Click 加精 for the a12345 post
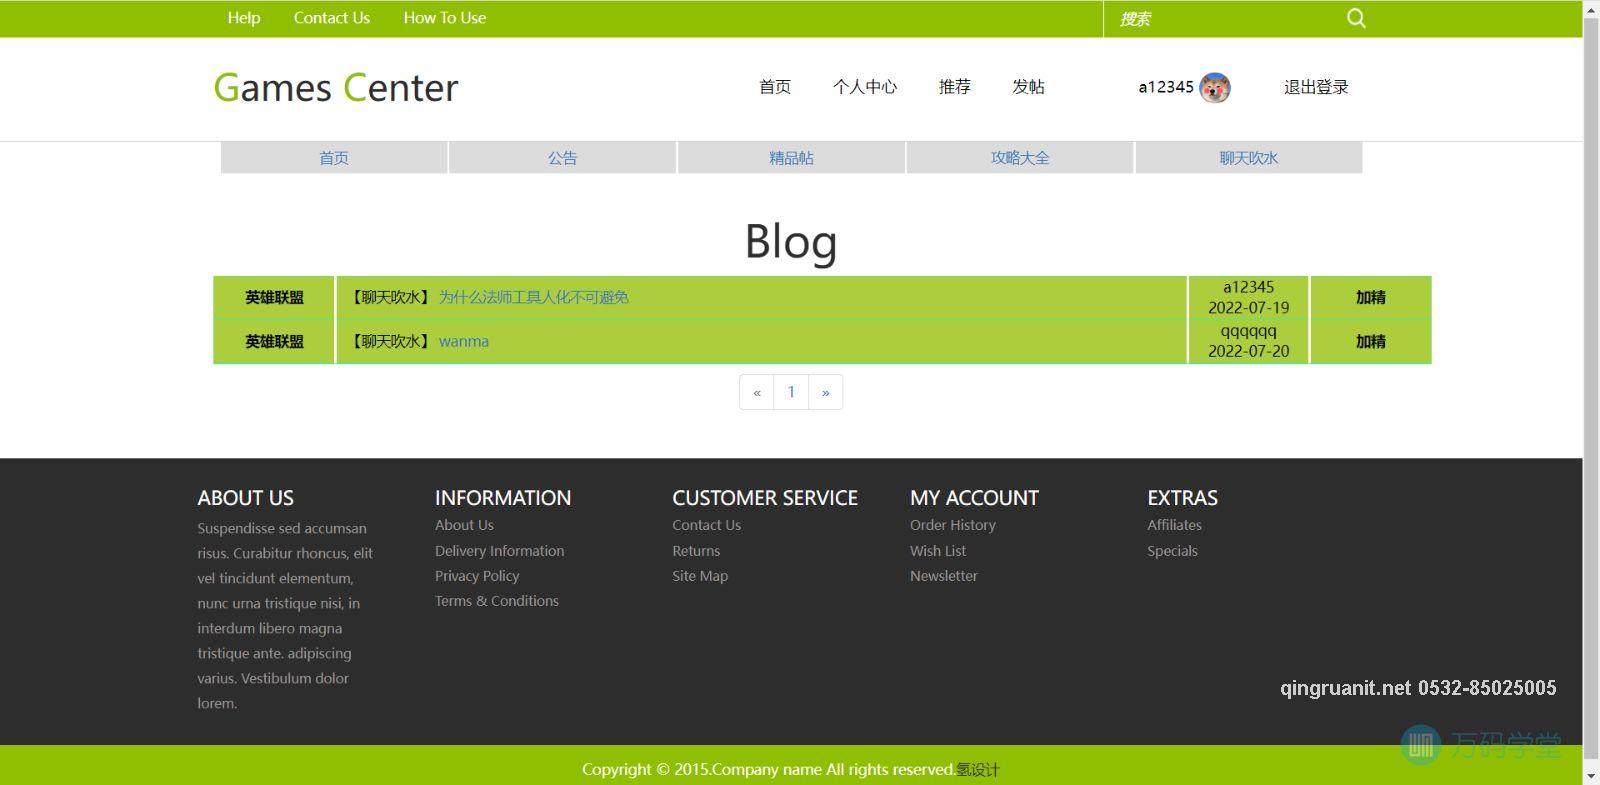Screen dimensions: 1600x785 (x=1371, y=297)
